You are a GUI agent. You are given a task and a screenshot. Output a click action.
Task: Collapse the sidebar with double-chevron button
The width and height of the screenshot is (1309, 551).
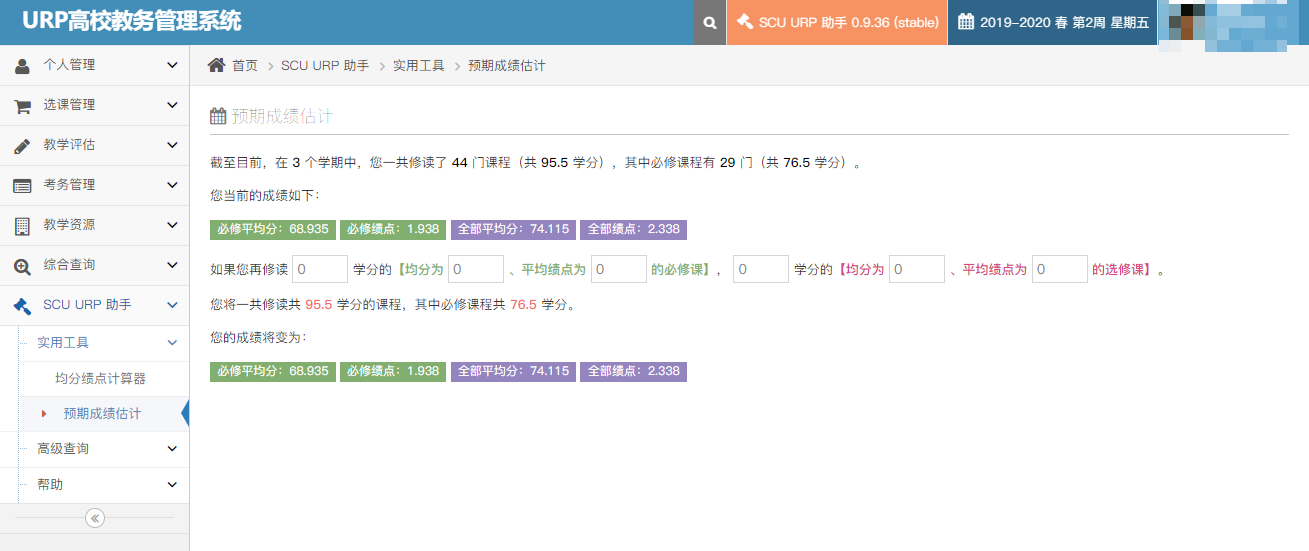coord(95,518)
